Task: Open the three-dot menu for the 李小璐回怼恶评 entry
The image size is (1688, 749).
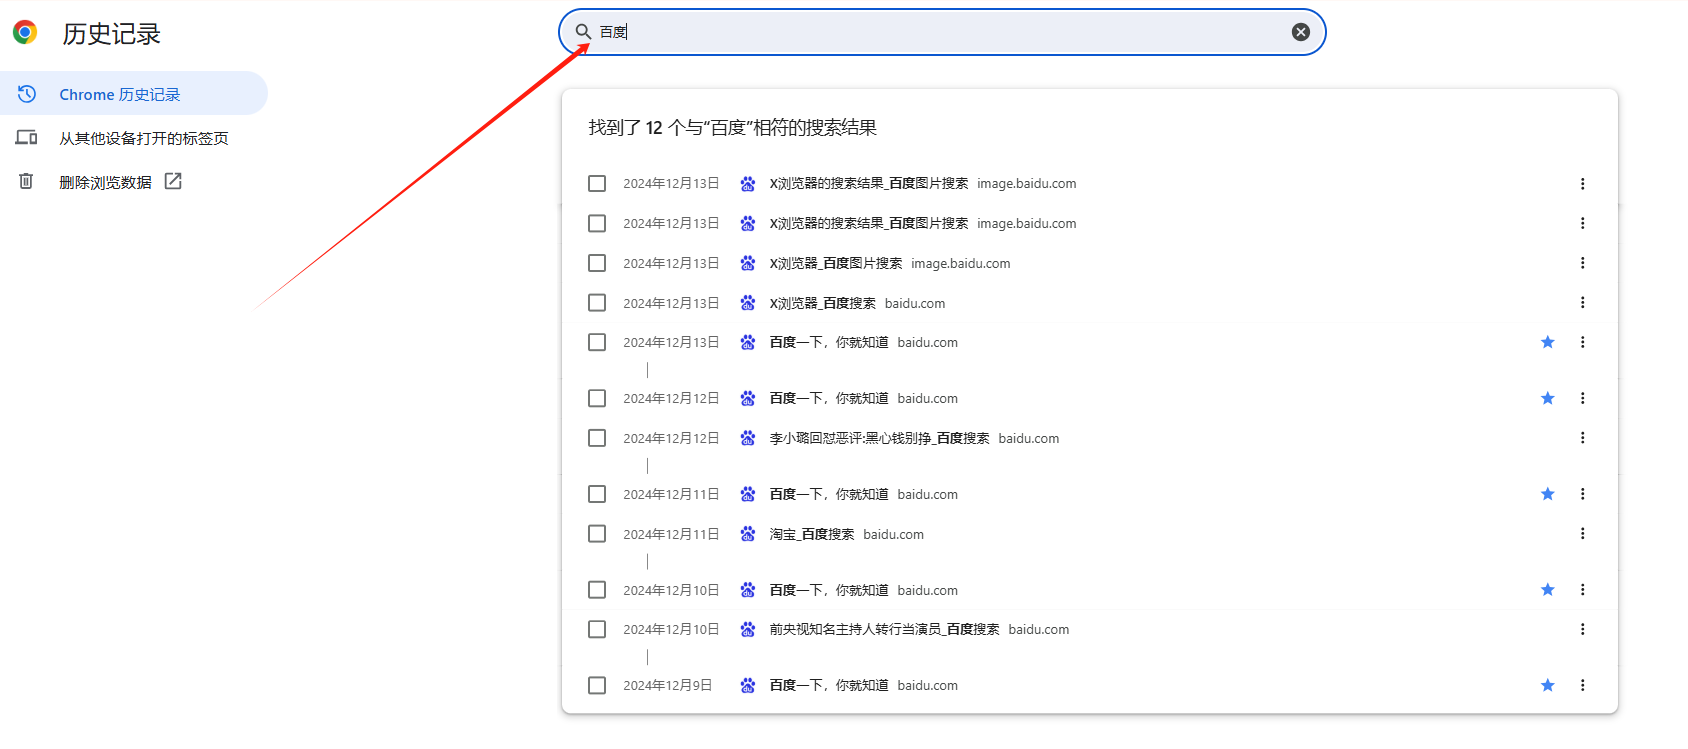Action: click(x=1582, y=438)
